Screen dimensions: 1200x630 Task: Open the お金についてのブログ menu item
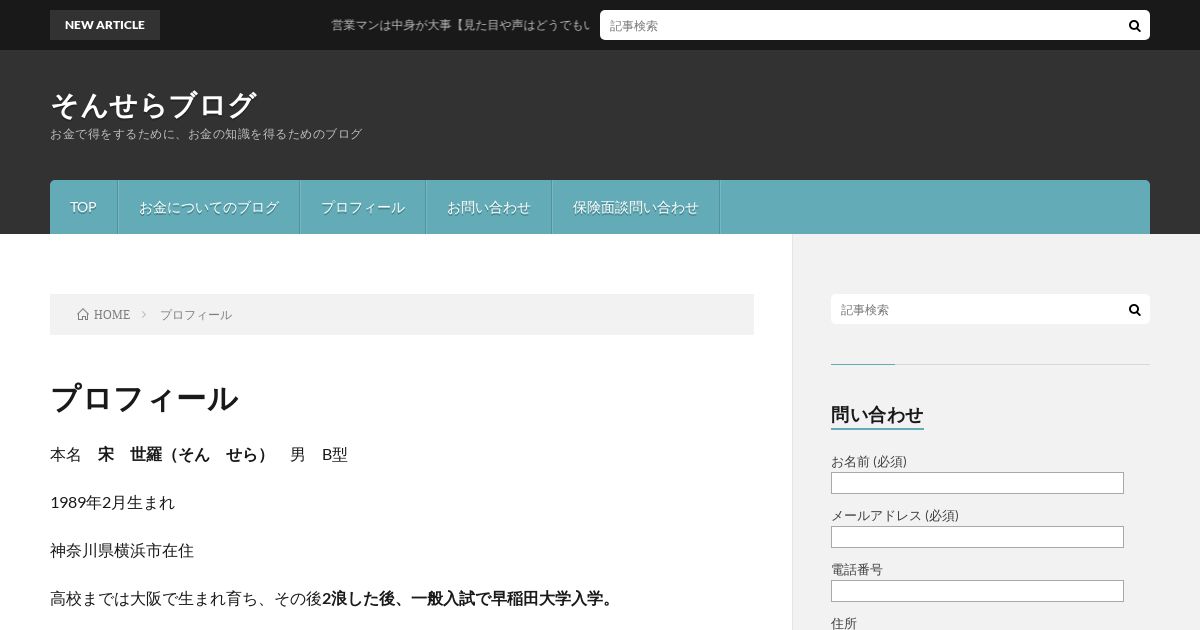click(x=208, y=207)
